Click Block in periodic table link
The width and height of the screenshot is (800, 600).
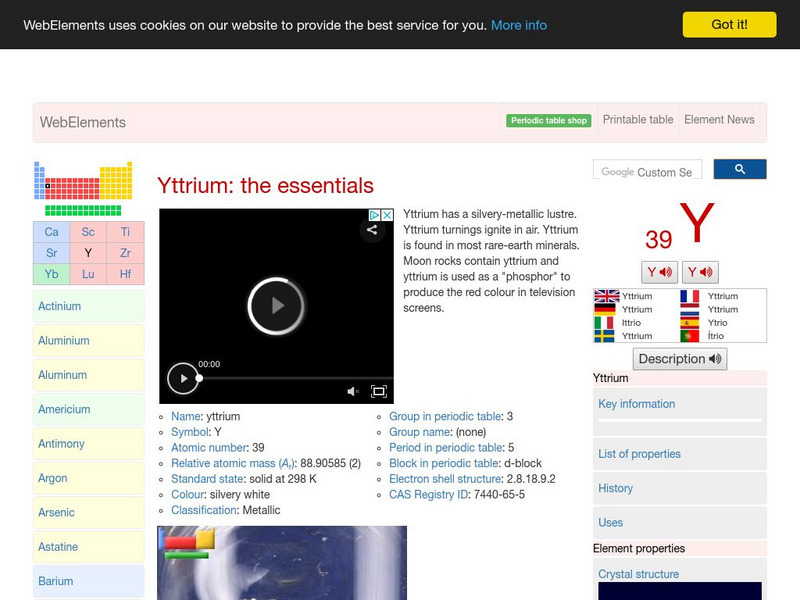click(x=443, y=463)
